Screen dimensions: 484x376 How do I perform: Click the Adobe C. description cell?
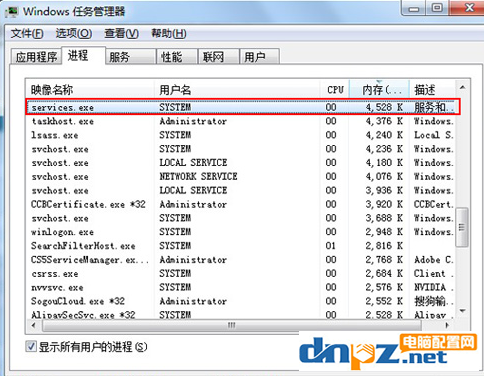click(x=433, y=260)
